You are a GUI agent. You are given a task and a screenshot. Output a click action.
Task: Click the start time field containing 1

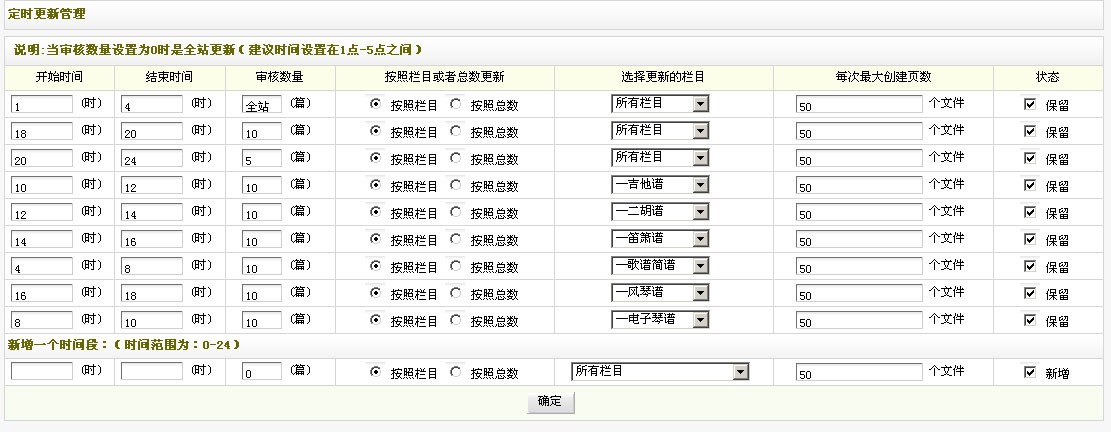point(42,104)
